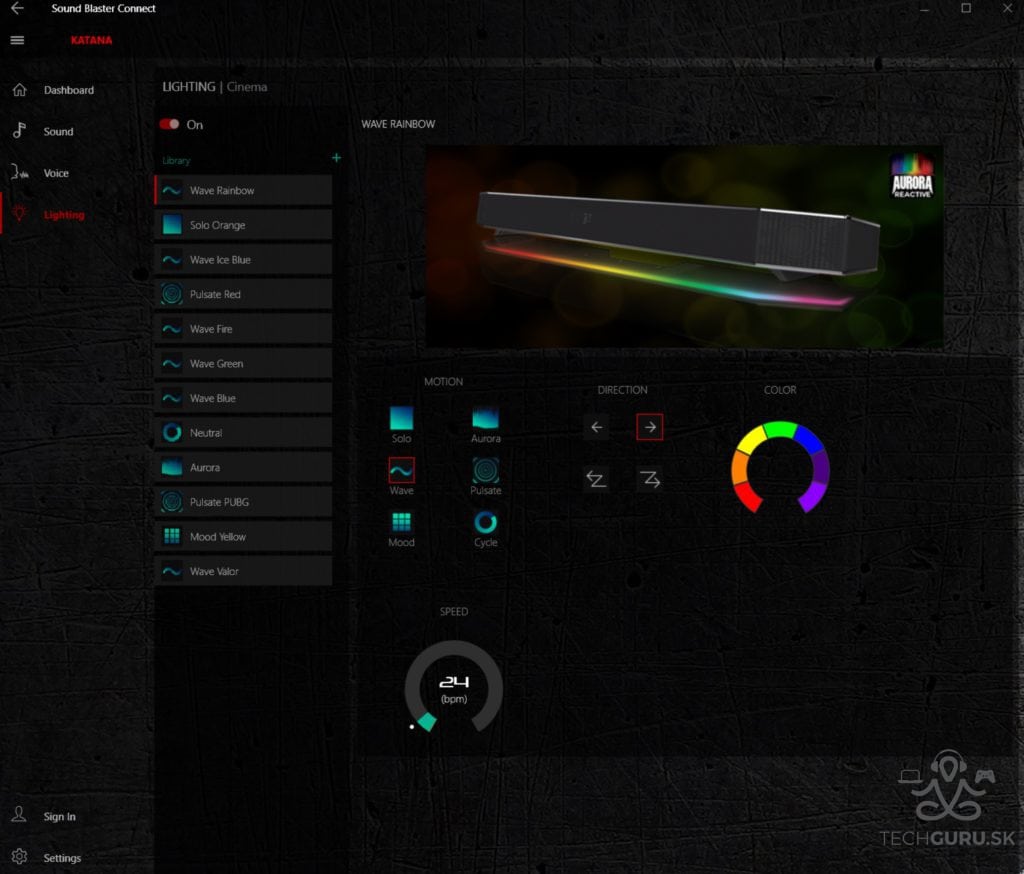Select the Wave Green profile
Image resolution: width=1024 pixels, height=874 pixels.
(243, 363)
